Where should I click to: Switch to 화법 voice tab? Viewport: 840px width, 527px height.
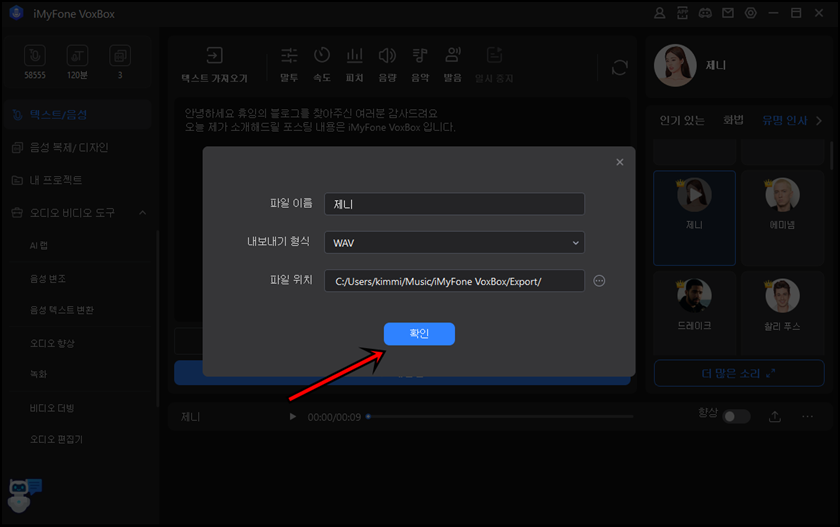pos(733,120)
